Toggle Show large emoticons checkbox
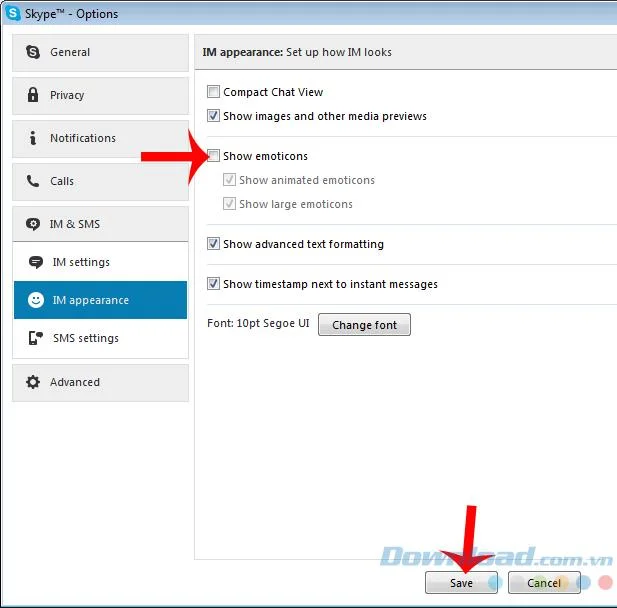The width and height of the screenshot is (617, 608). click(229, 204)
